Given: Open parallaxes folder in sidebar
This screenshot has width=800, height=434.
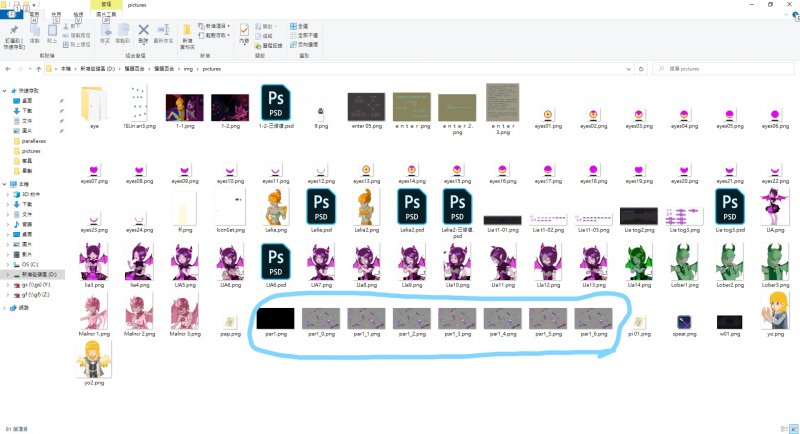Looking at the screenshot, I should click(34, 141).
